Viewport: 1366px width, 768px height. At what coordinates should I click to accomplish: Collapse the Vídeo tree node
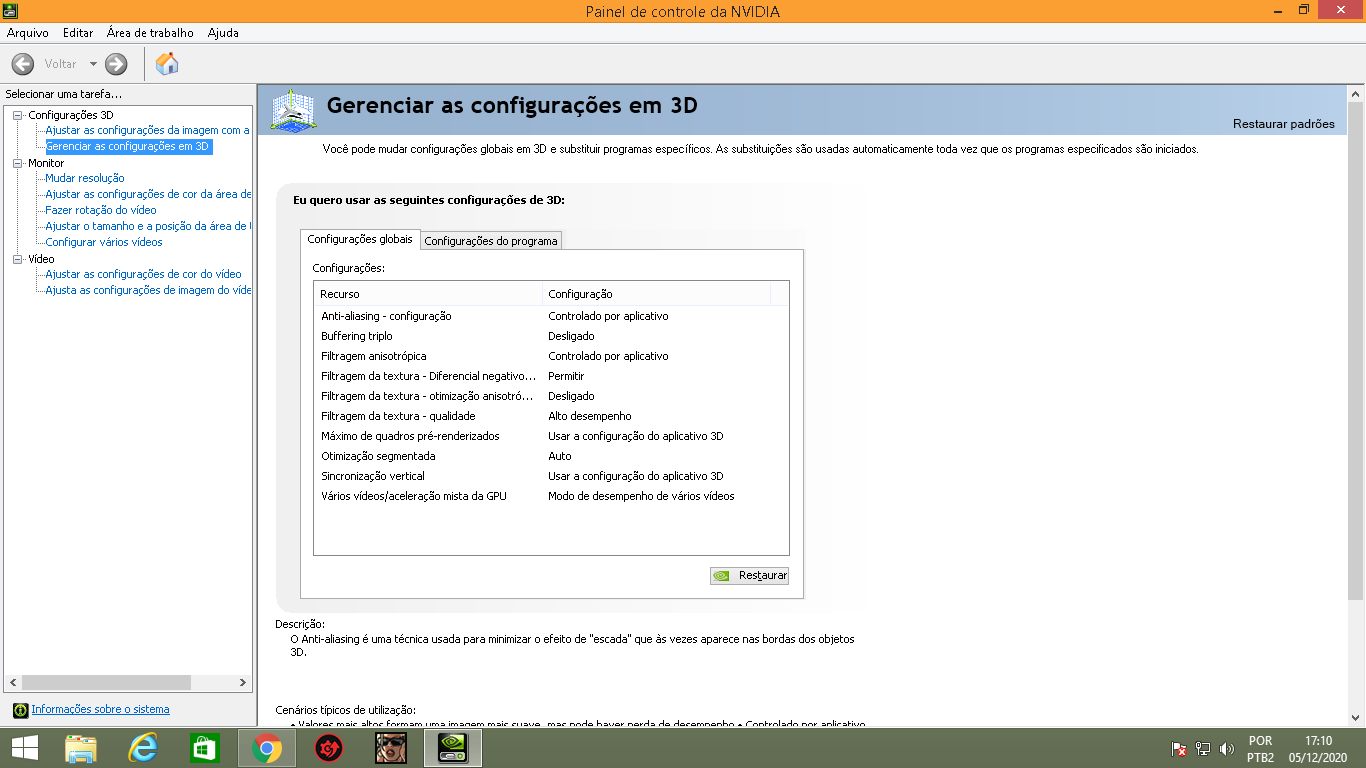coord(17,259)
